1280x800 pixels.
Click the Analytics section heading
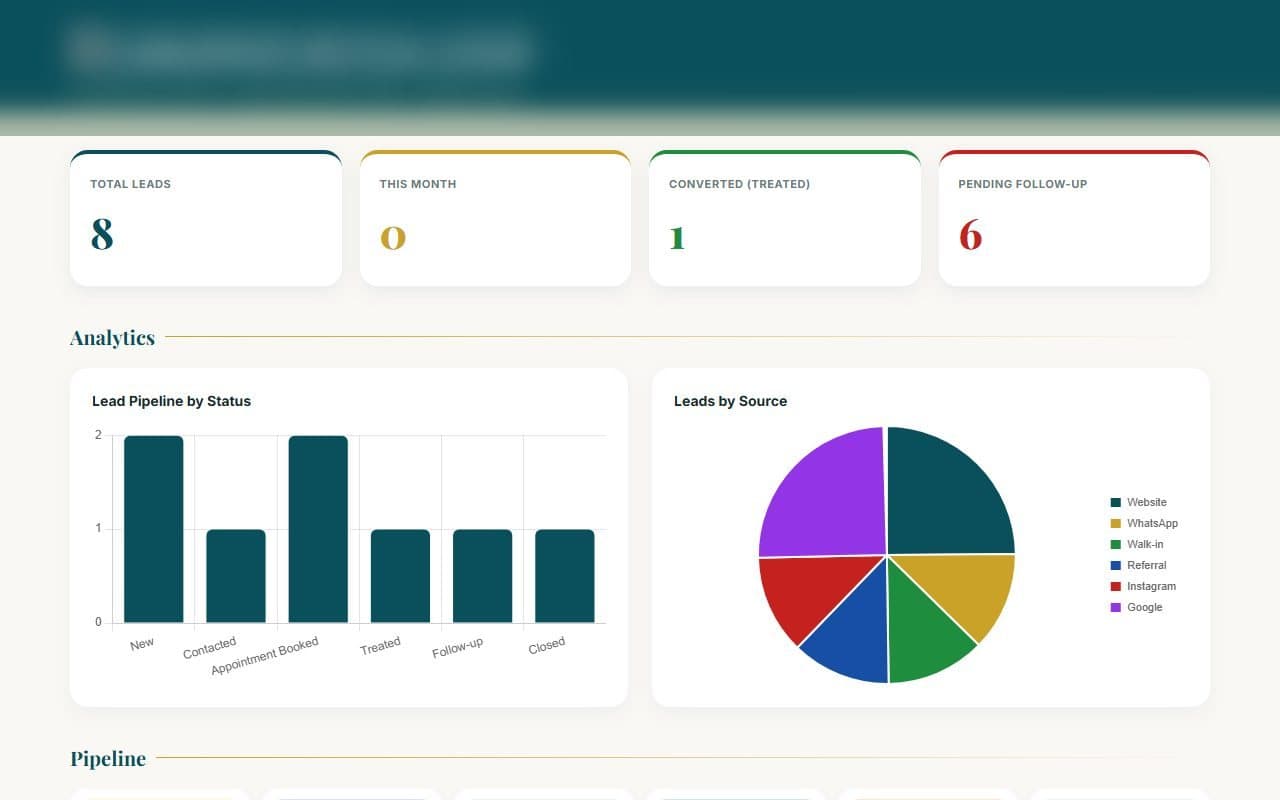coord(112,338)
